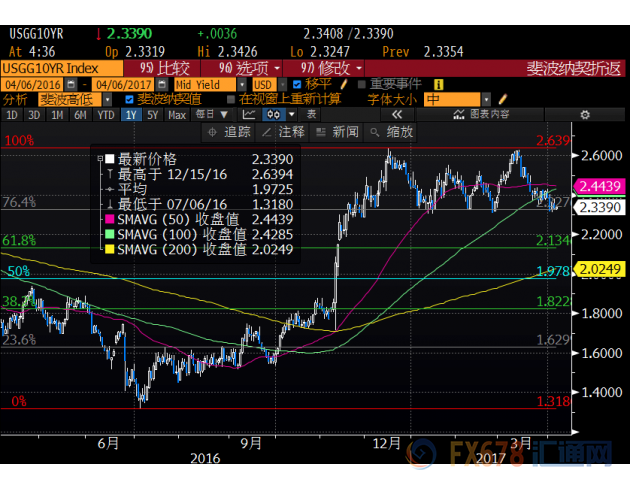Open the 新闻 news tool
Viewport: 630px width, 490px height.
(x=338, y=132)
